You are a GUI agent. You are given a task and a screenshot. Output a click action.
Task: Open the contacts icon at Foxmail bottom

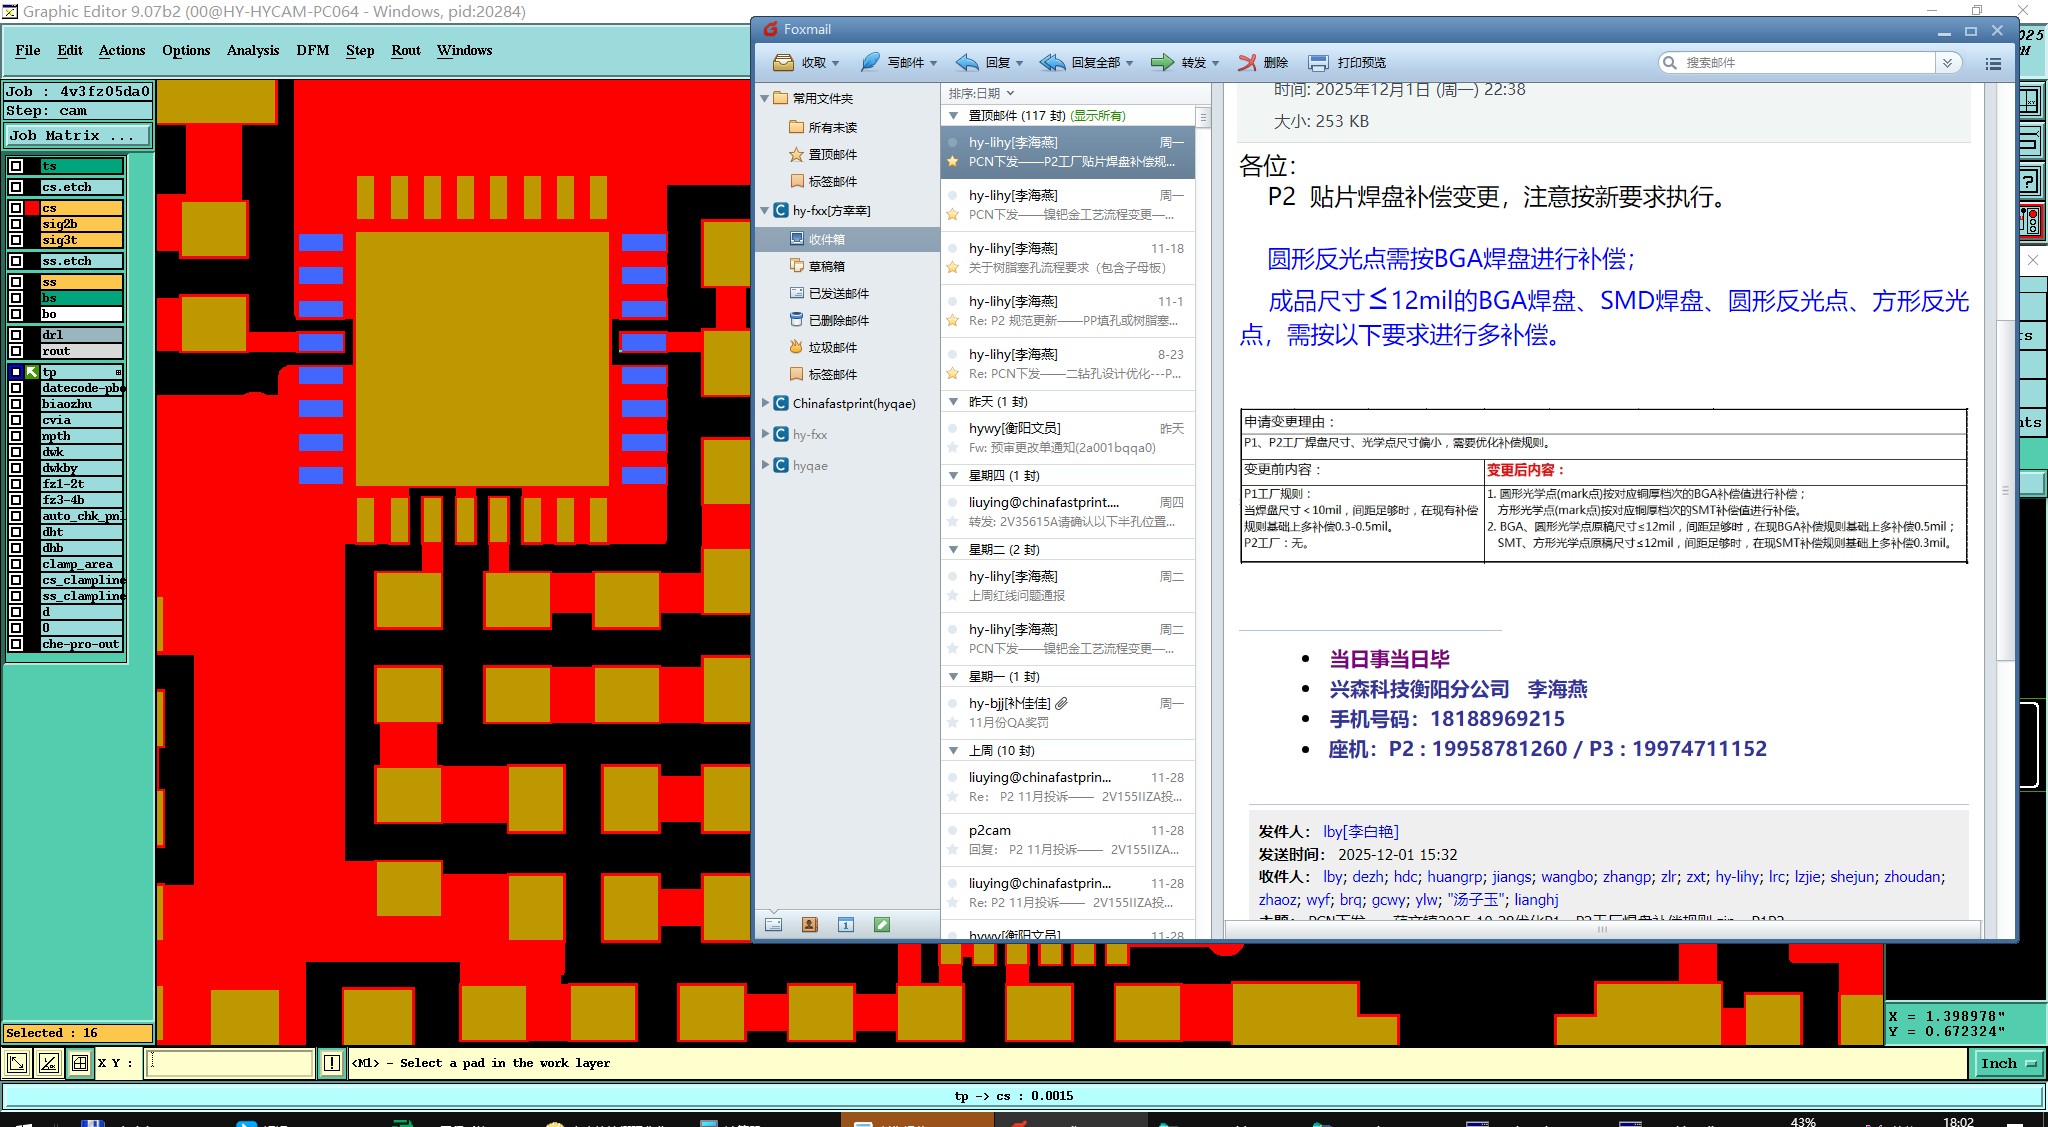pyautogui.click(x=809, y=925)
